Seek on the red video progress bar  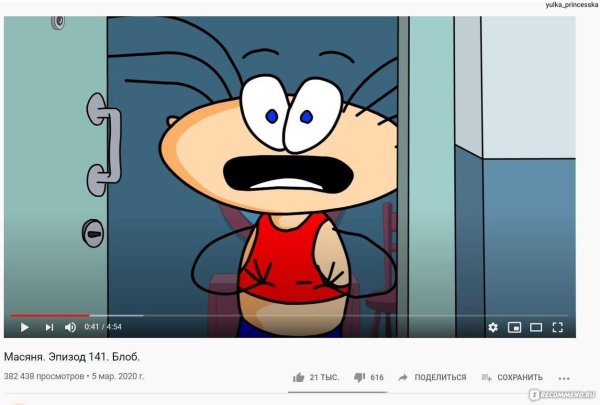pos(50,316)
